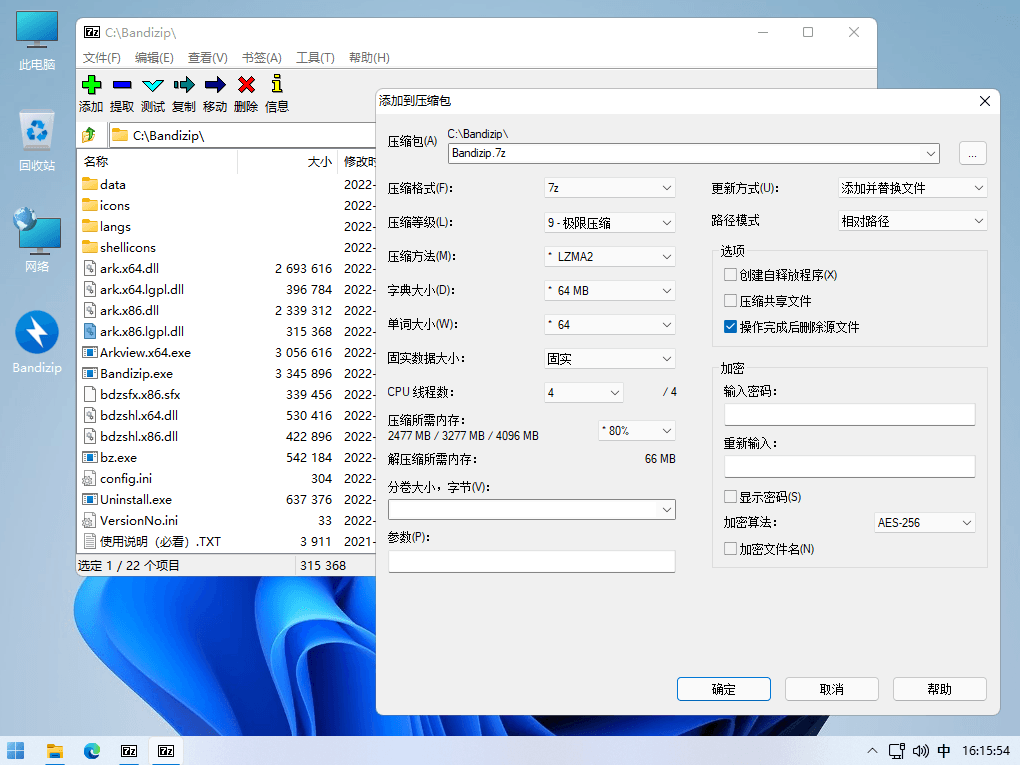Click the up-folder icon beside address bar
Screen dimensions: 1020x765
(89, 135)
